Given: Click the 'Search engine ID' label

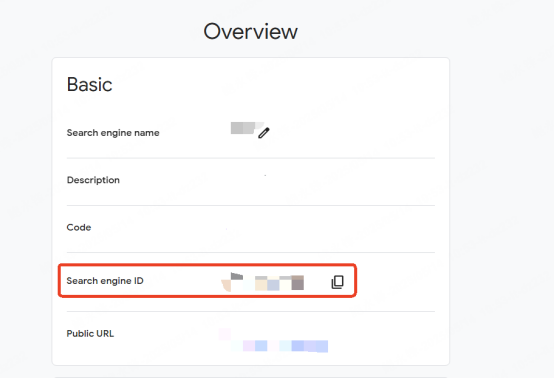Looking at the screenshot, I should (x=105, y=281).
